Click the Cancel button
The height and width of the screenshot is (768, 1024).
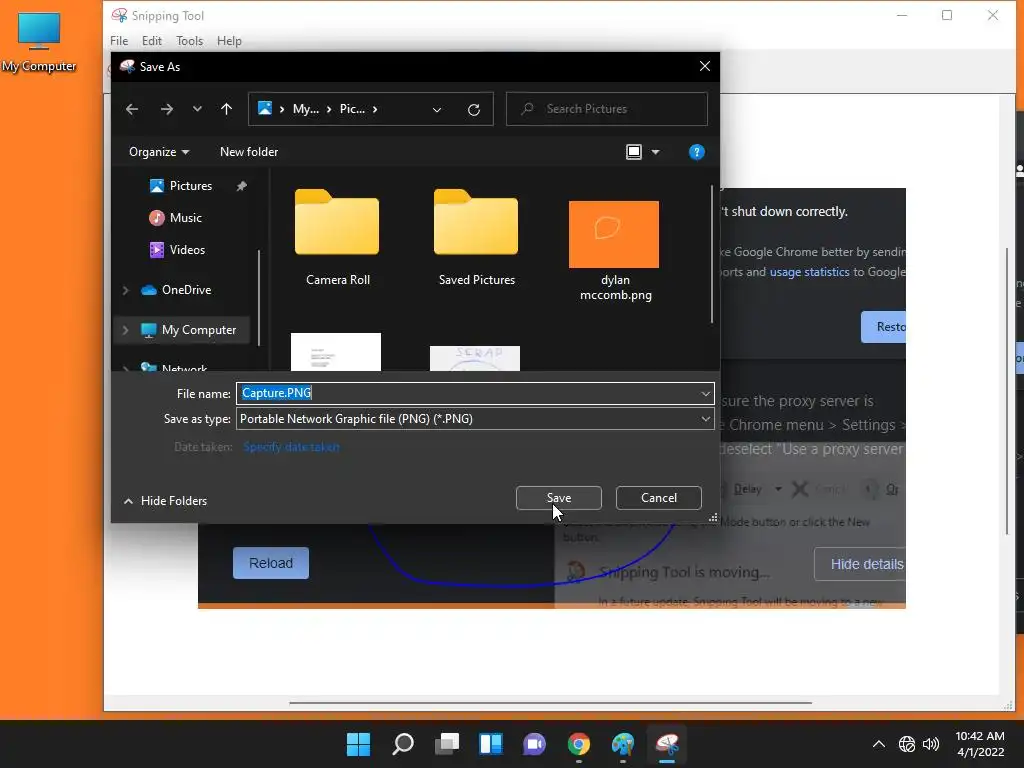point(659,498)
